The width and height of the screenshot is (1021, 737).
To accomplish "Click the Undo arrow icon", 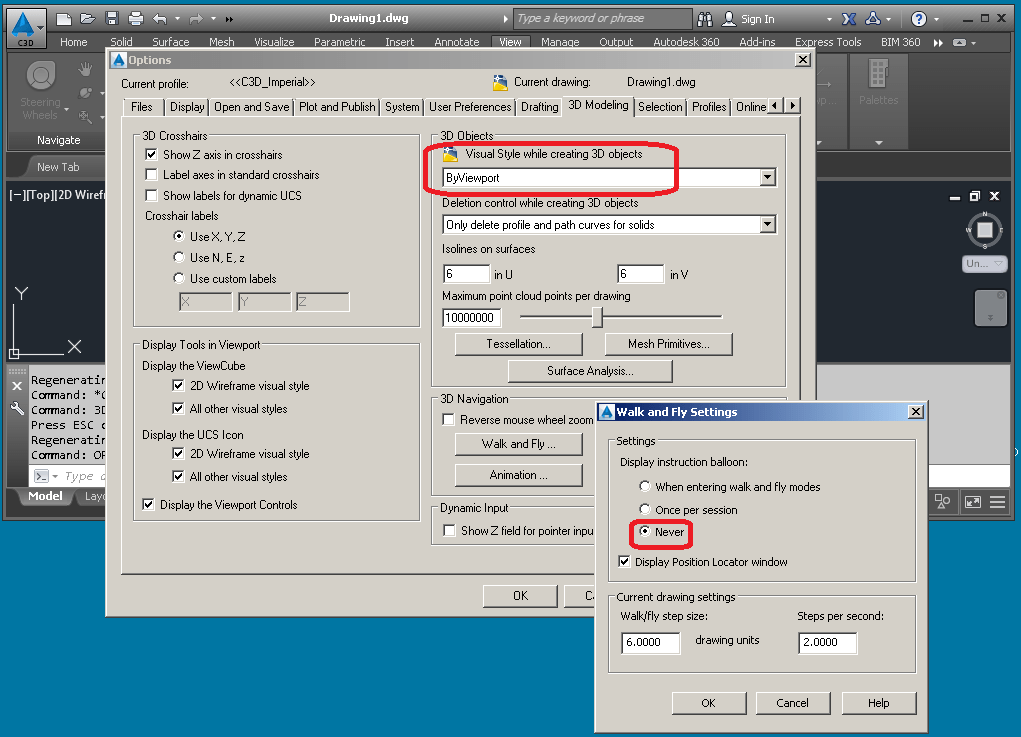I will coord(160,19).
